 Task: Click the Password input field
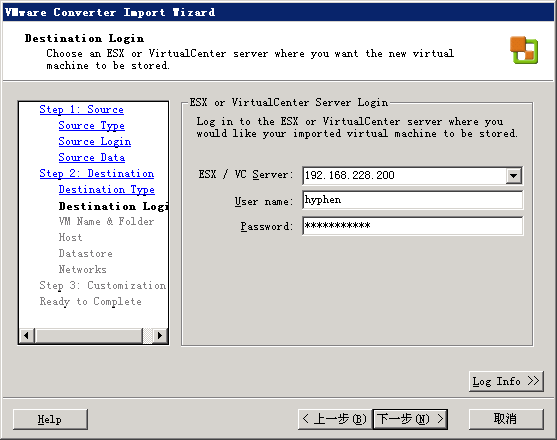pyautogui.click(x=412, y=226)
